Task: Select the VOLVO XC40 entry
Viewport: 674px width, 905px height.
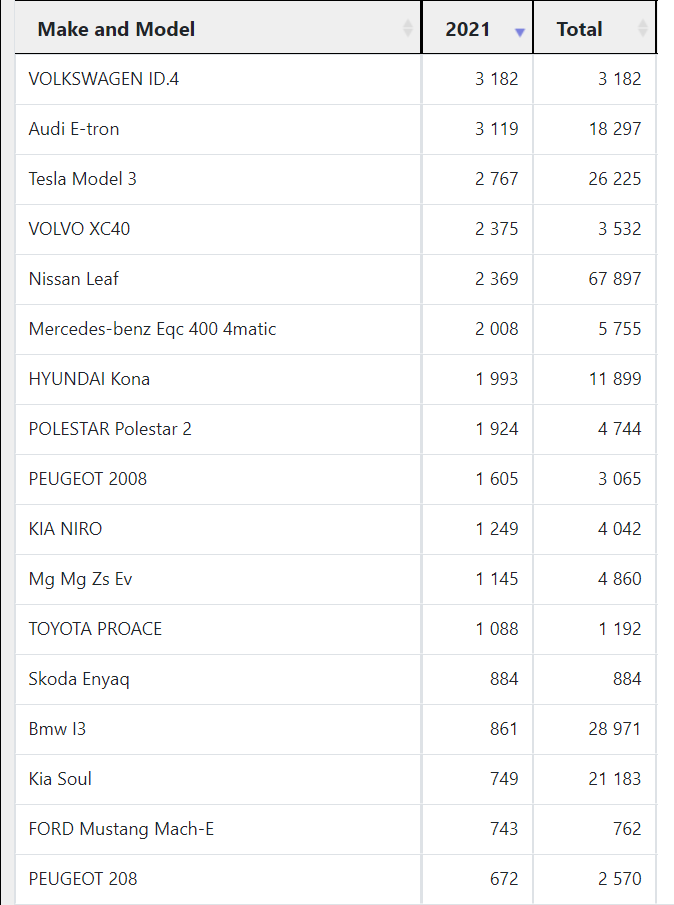Action: coord(336,229)
